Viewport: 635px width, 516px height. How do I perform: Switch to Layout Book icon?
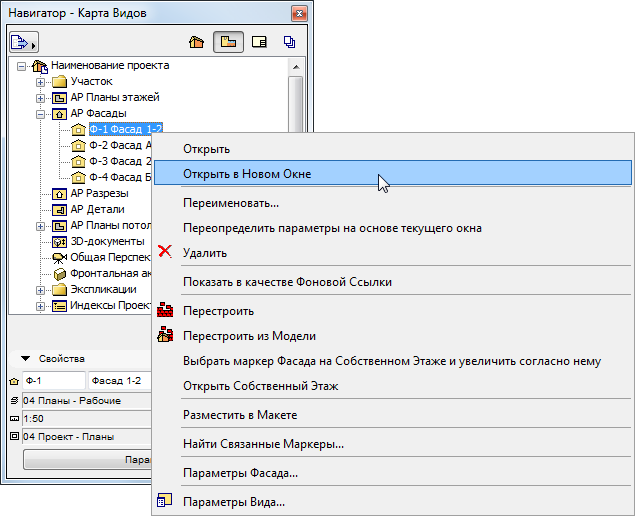click(259, 42)
